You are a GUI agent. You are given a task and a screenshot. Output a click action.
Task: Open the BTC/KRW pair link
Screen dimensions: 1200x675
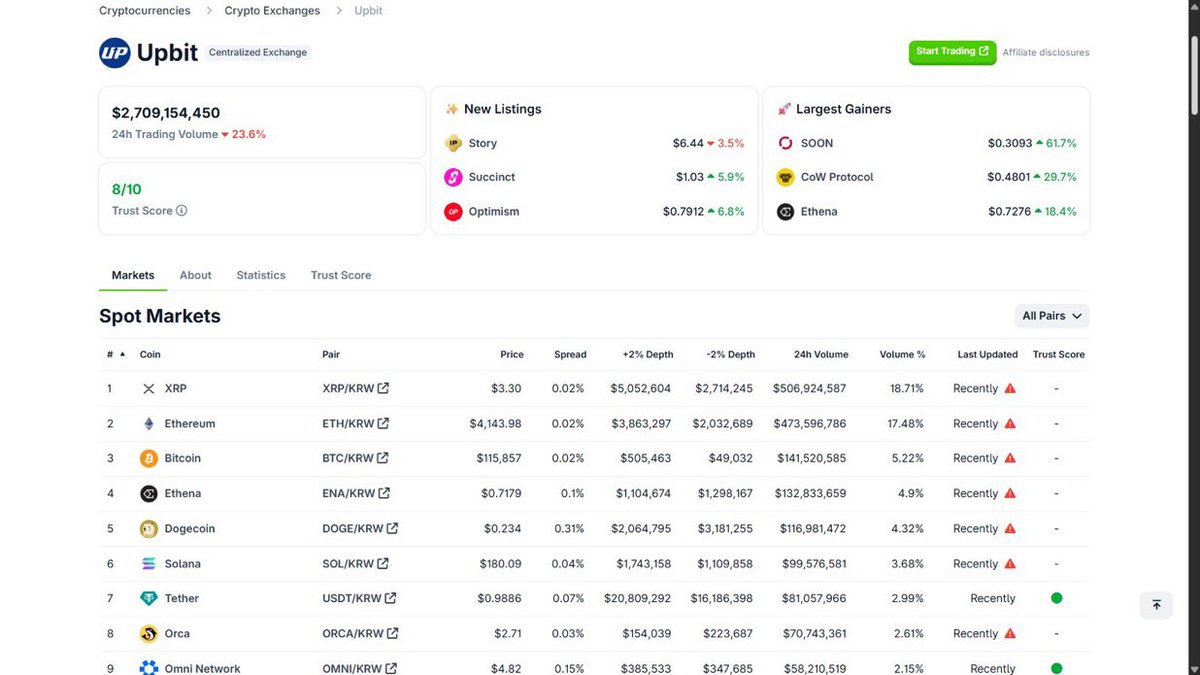click(x=355, y=458)
